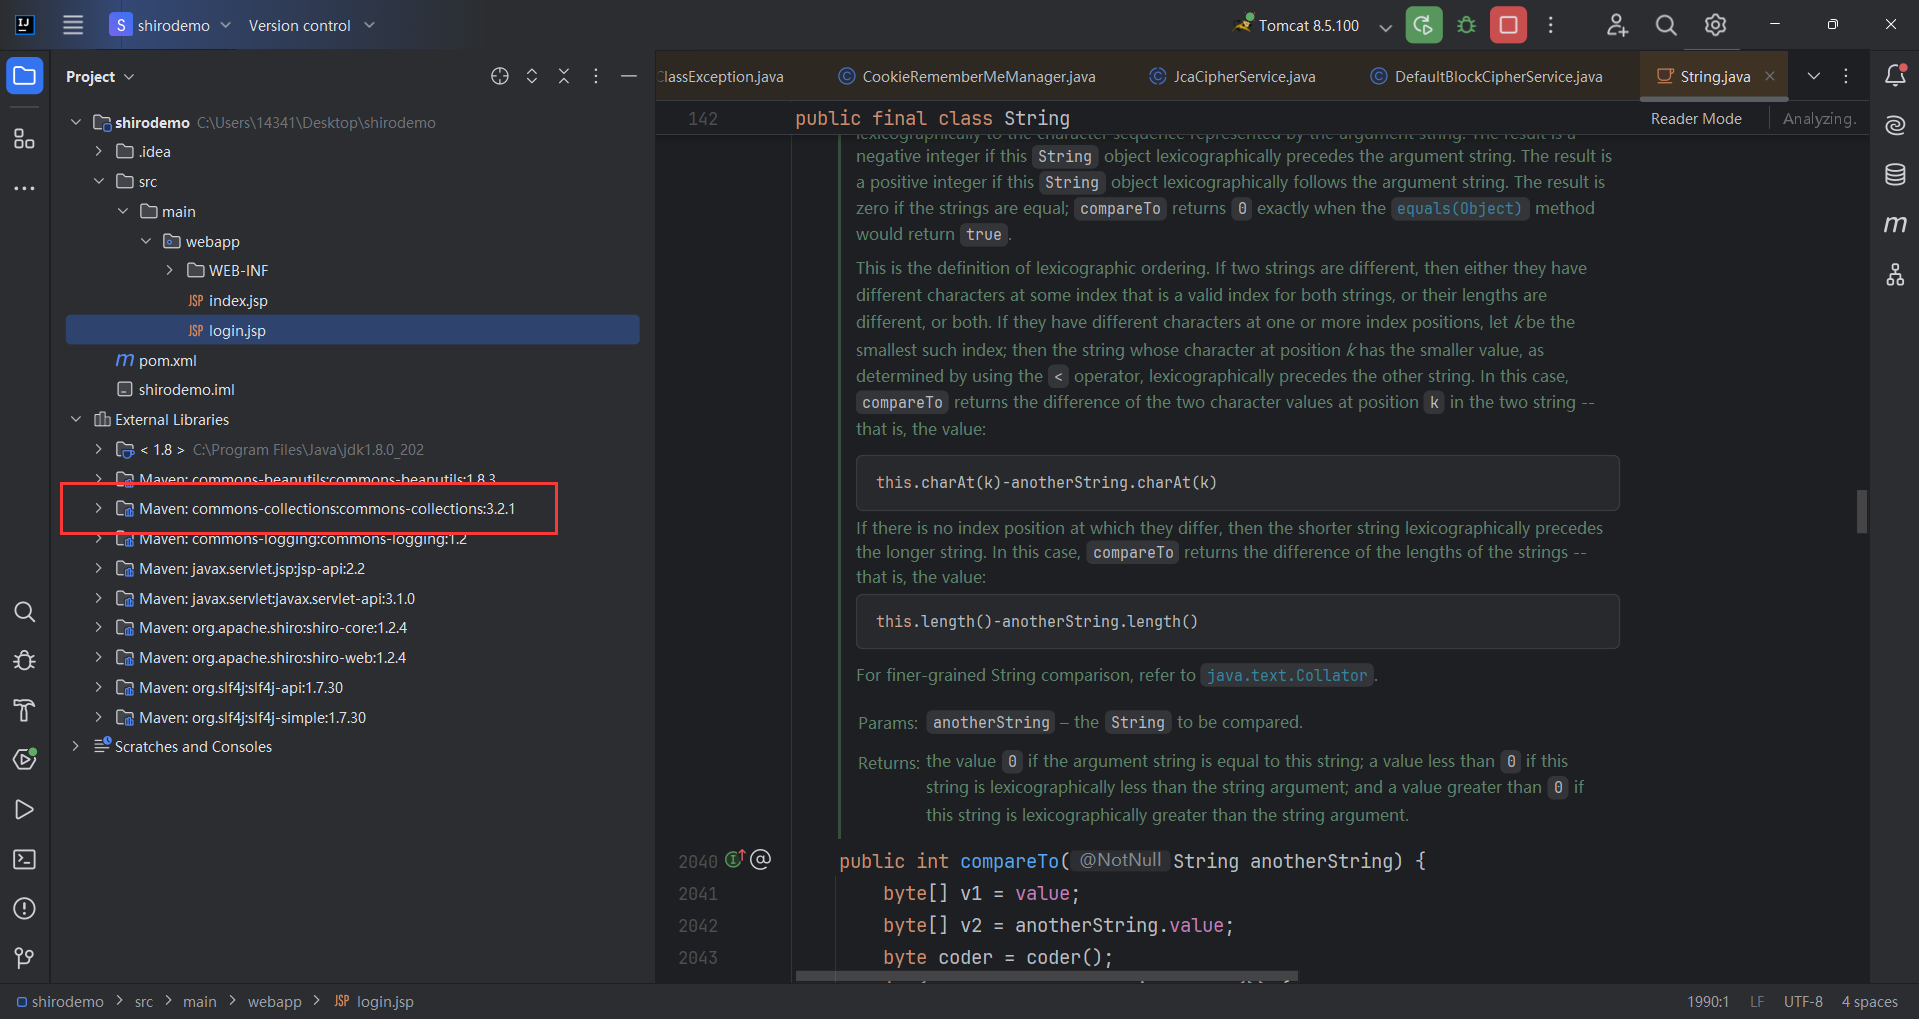Change LF line separator
The height and width of the screenshot is (1019, 1919).
(x=1757, y=1001)
